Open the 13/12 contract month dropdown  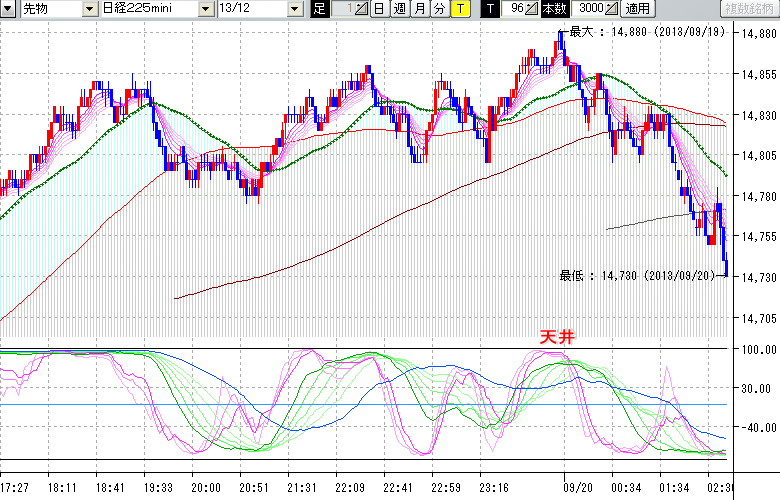click(x=294, y=9)
